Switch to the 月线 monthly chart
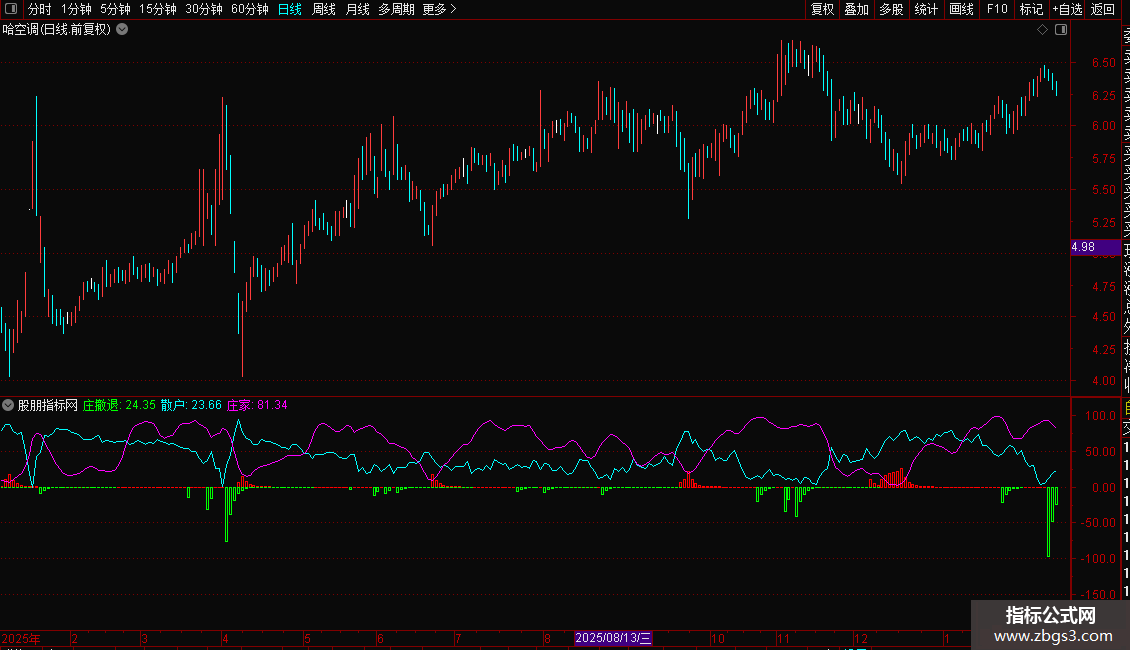1130x650 pixels. click(357, 9)
